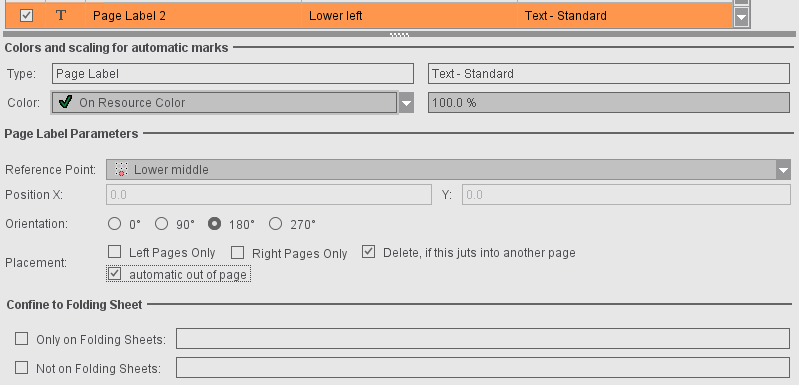
Task: Check Not on Folding Sheets option
Action: [x=21, y=367]
